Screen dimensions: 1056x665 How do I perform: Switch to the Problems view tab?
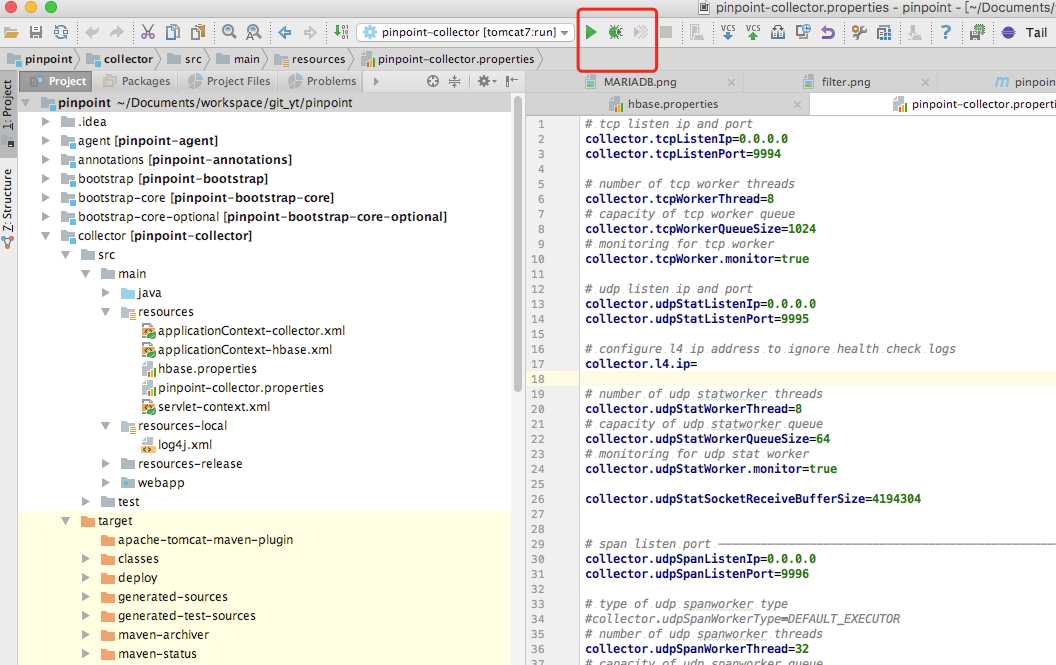[323, 82]
